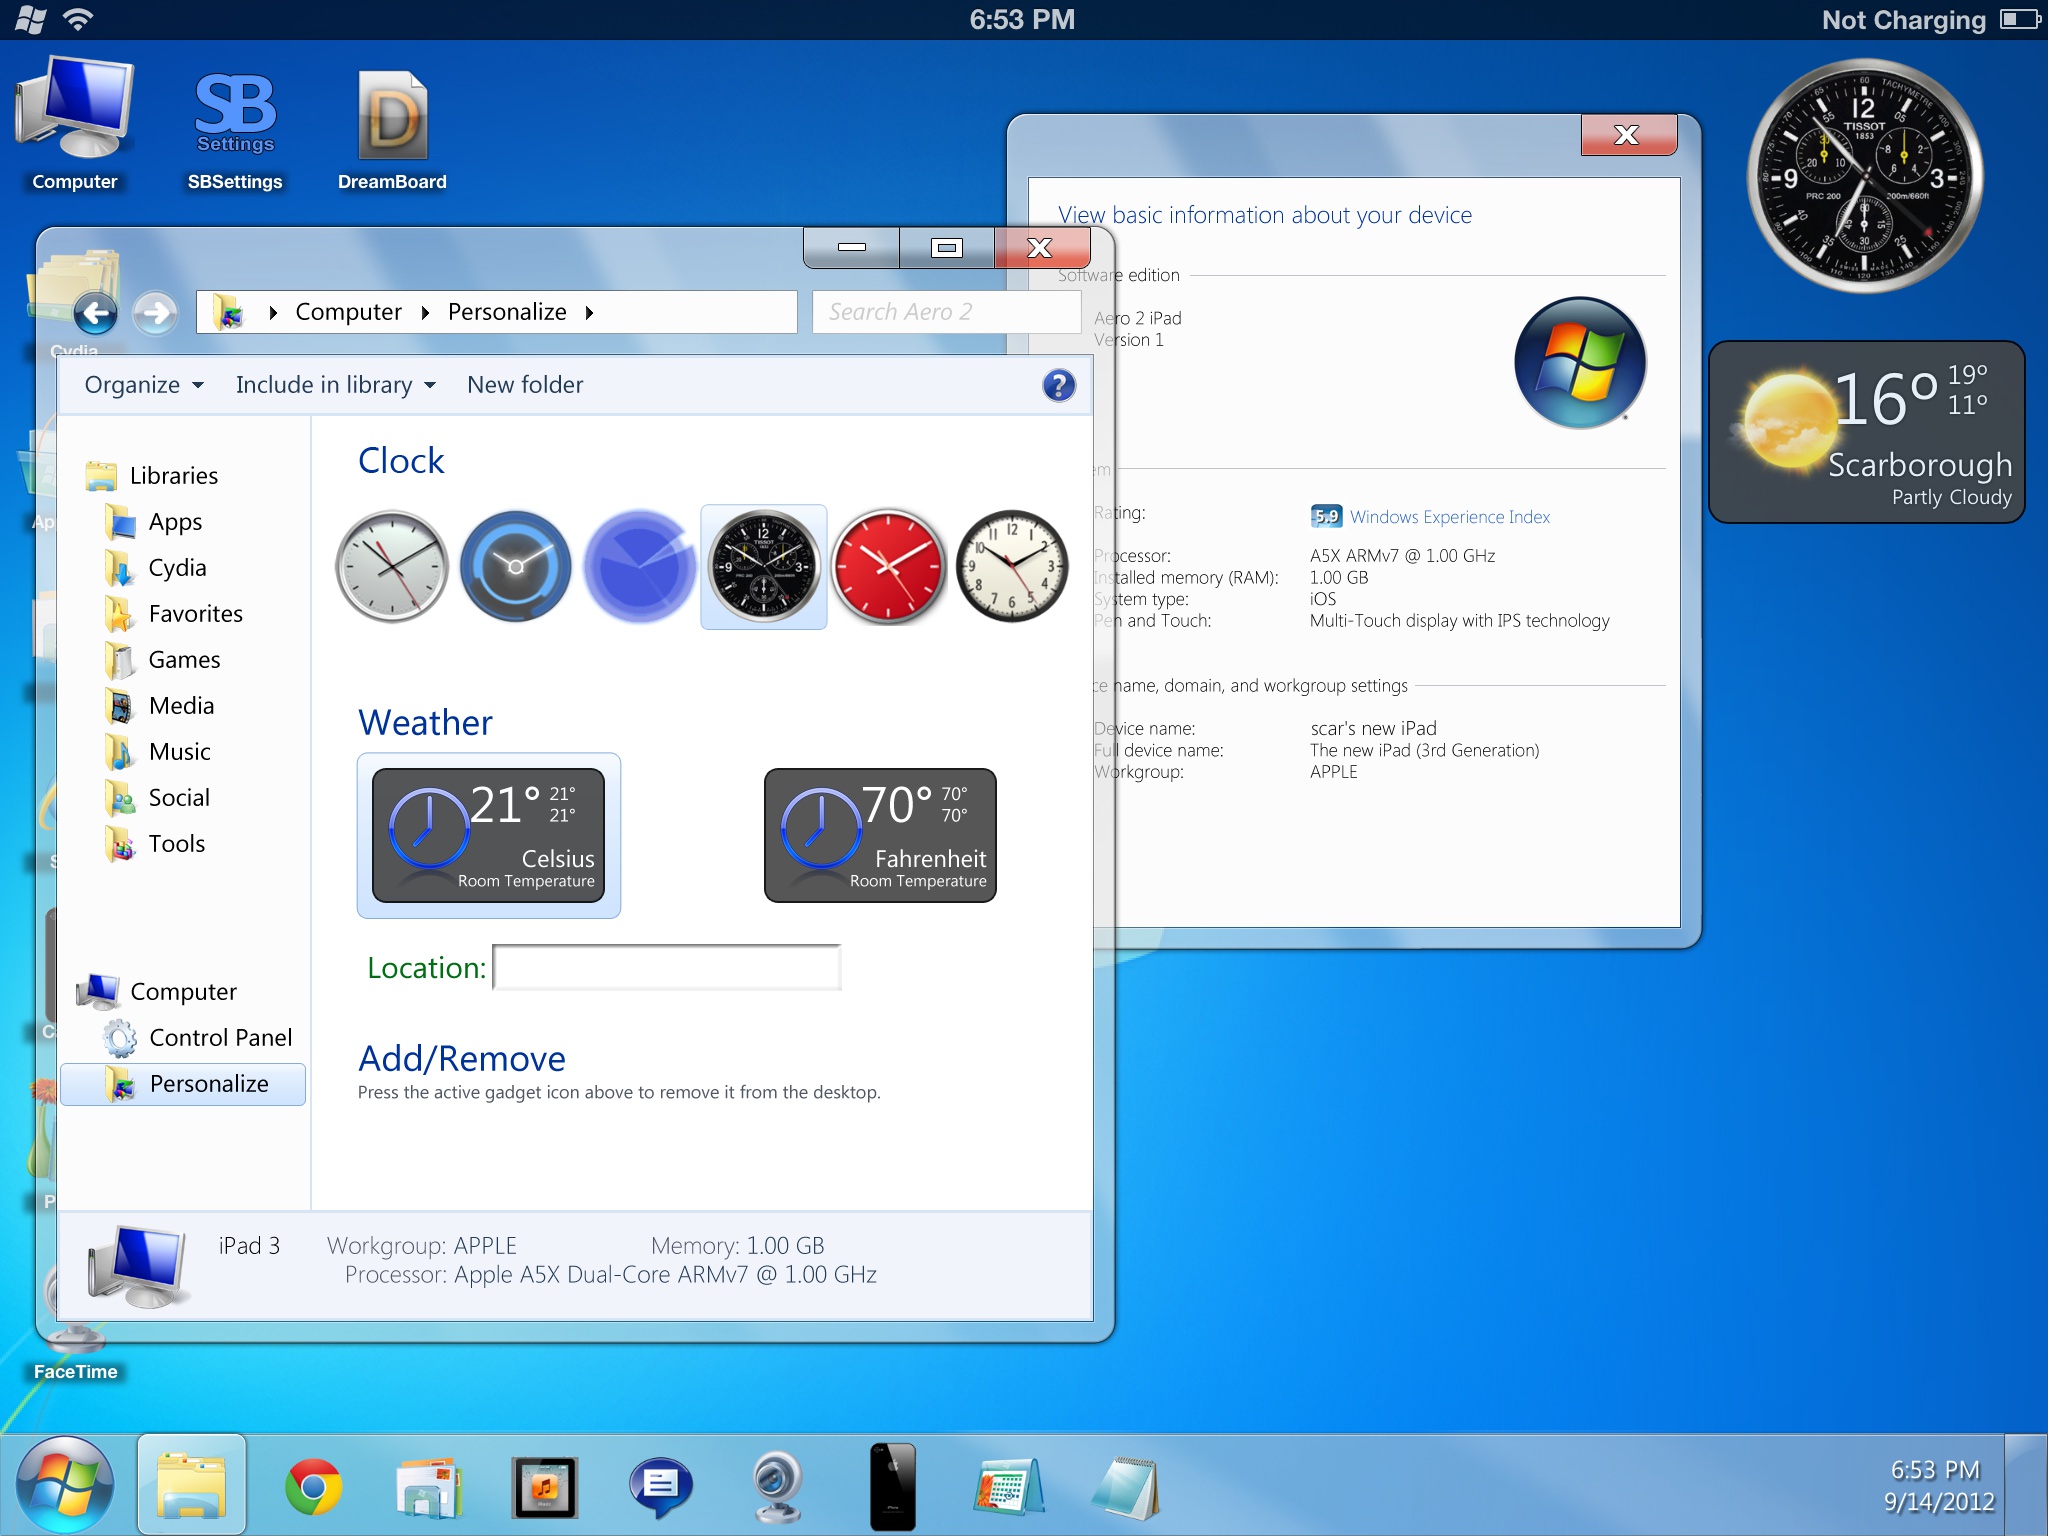Select Computer in the navigation pane
The image size is (2048, 1536).
(158, 992)
